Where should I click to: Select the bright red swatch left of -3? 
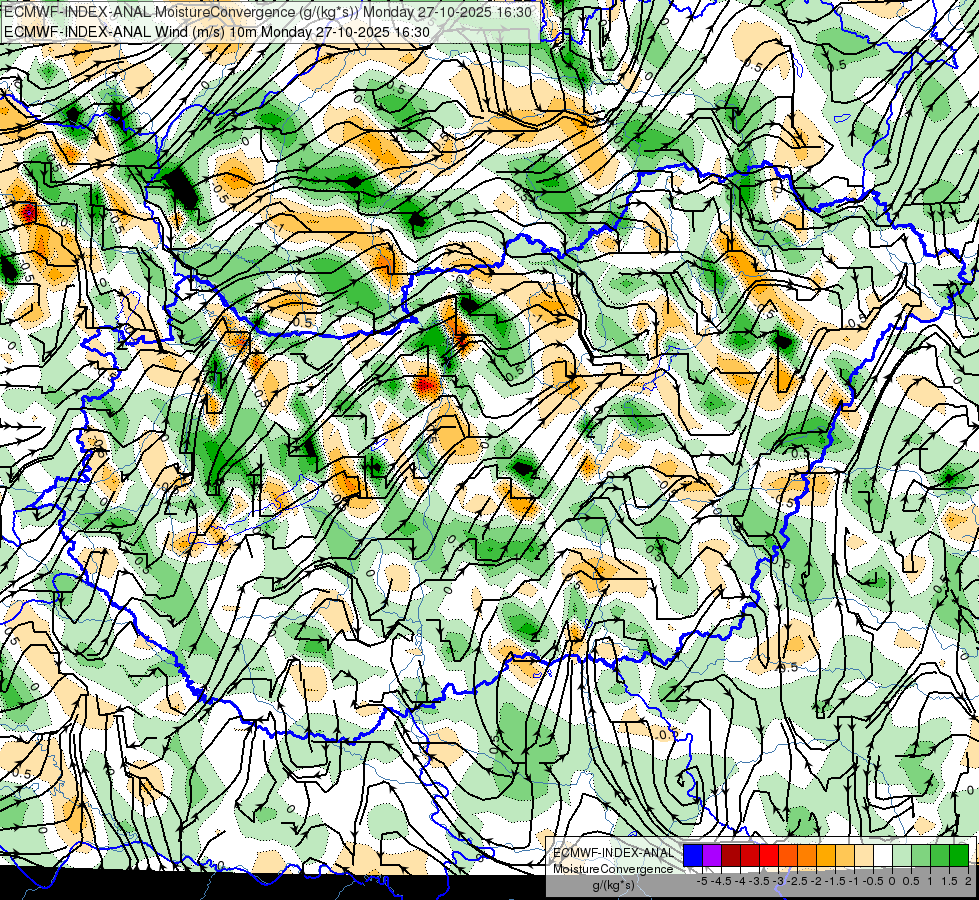click(x=769, y=855)
